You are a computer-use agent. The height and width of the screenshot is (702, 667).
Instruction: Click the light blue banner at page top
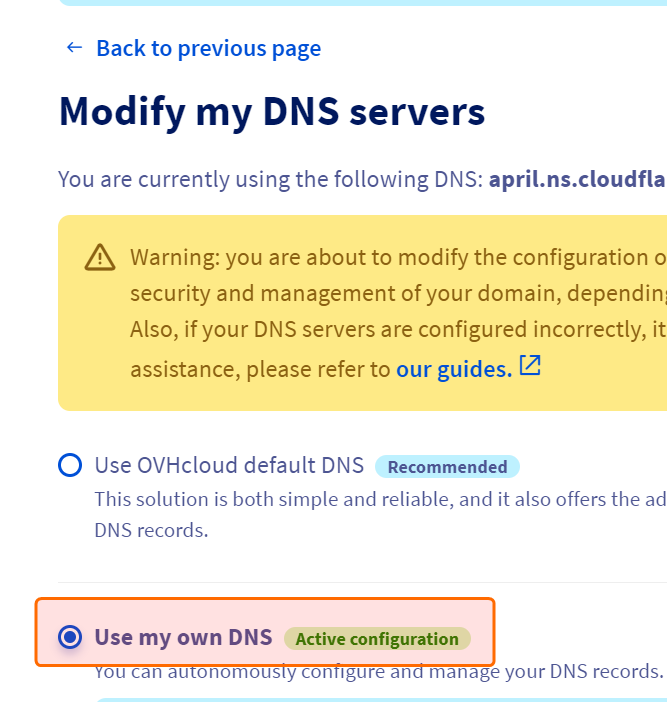pyautogui.click(x=360, y=3)
